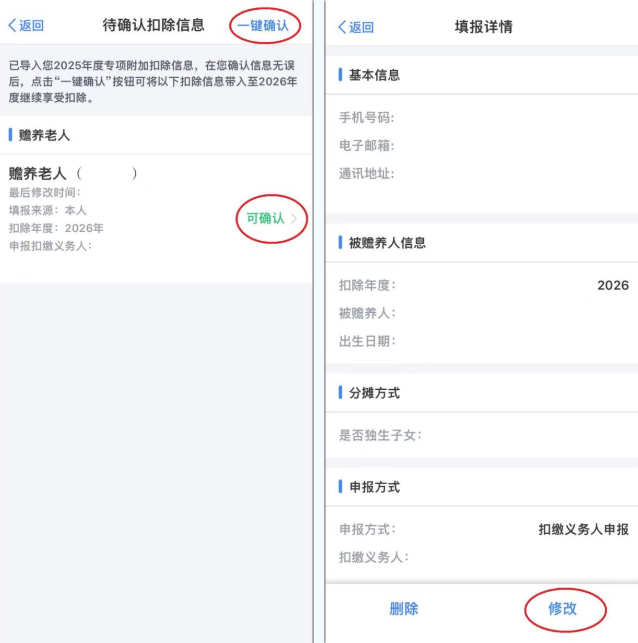Screen dimensions: 638x643
Task: Tap the green 可确认 status link
Action: pyautogui.click(x=265, y=218)
